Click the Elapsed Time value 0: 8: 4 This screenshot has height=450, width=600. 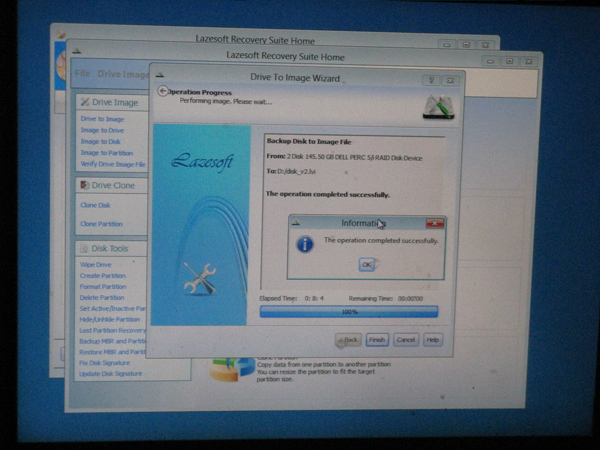pyautogui.click(x=314, y=298)
